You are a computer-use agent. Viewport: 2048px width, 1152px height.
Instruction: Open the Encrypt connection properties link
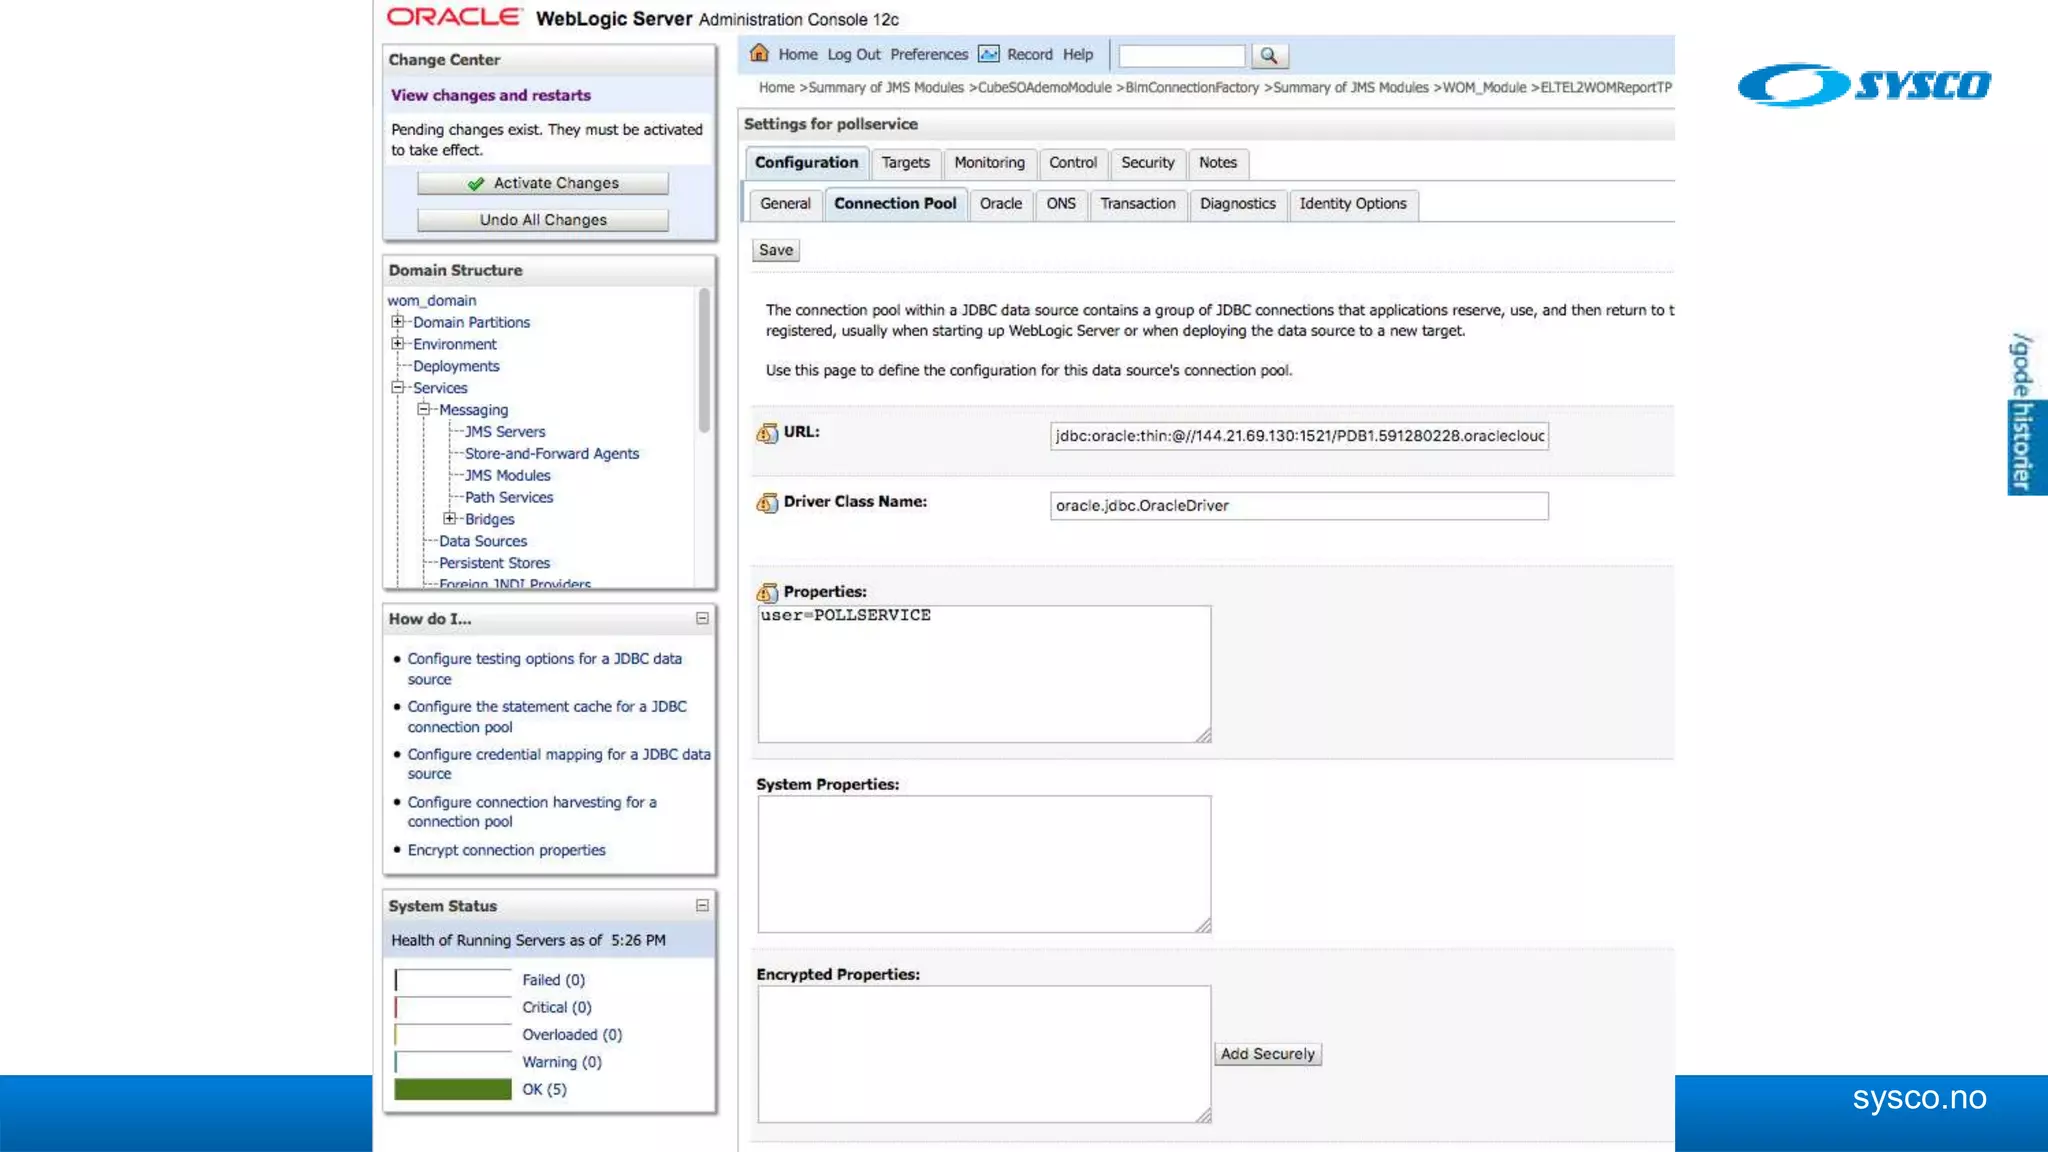point(506,850)
